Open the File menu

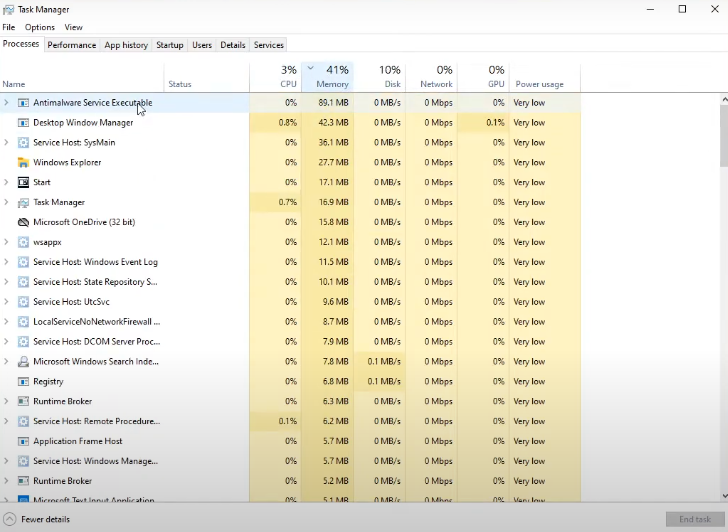[x=9, y=27]
